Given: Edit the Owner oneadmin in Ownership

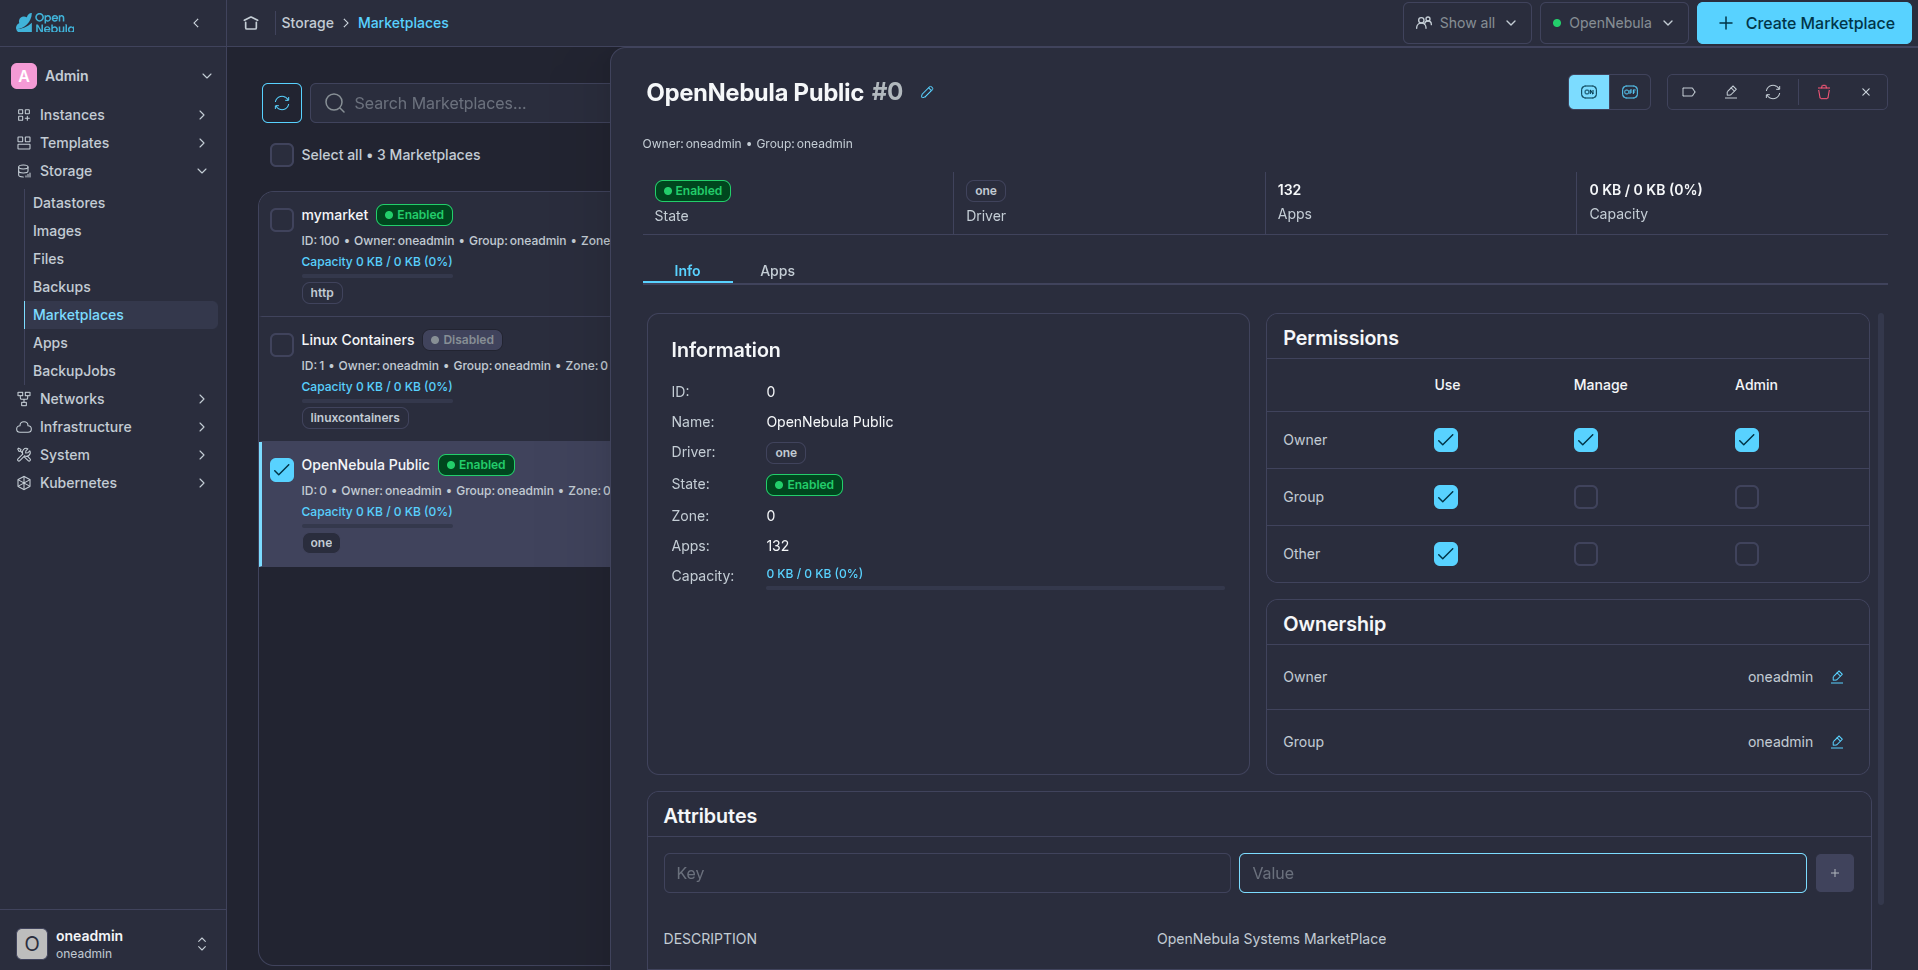Looking at the screenshot, I should coord(1837,677).
